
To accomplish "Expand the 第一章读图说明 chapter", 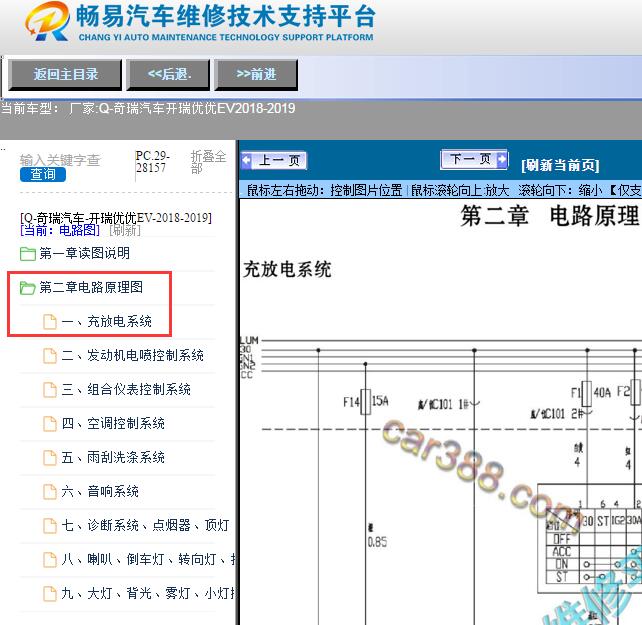I will click(84, 253).
